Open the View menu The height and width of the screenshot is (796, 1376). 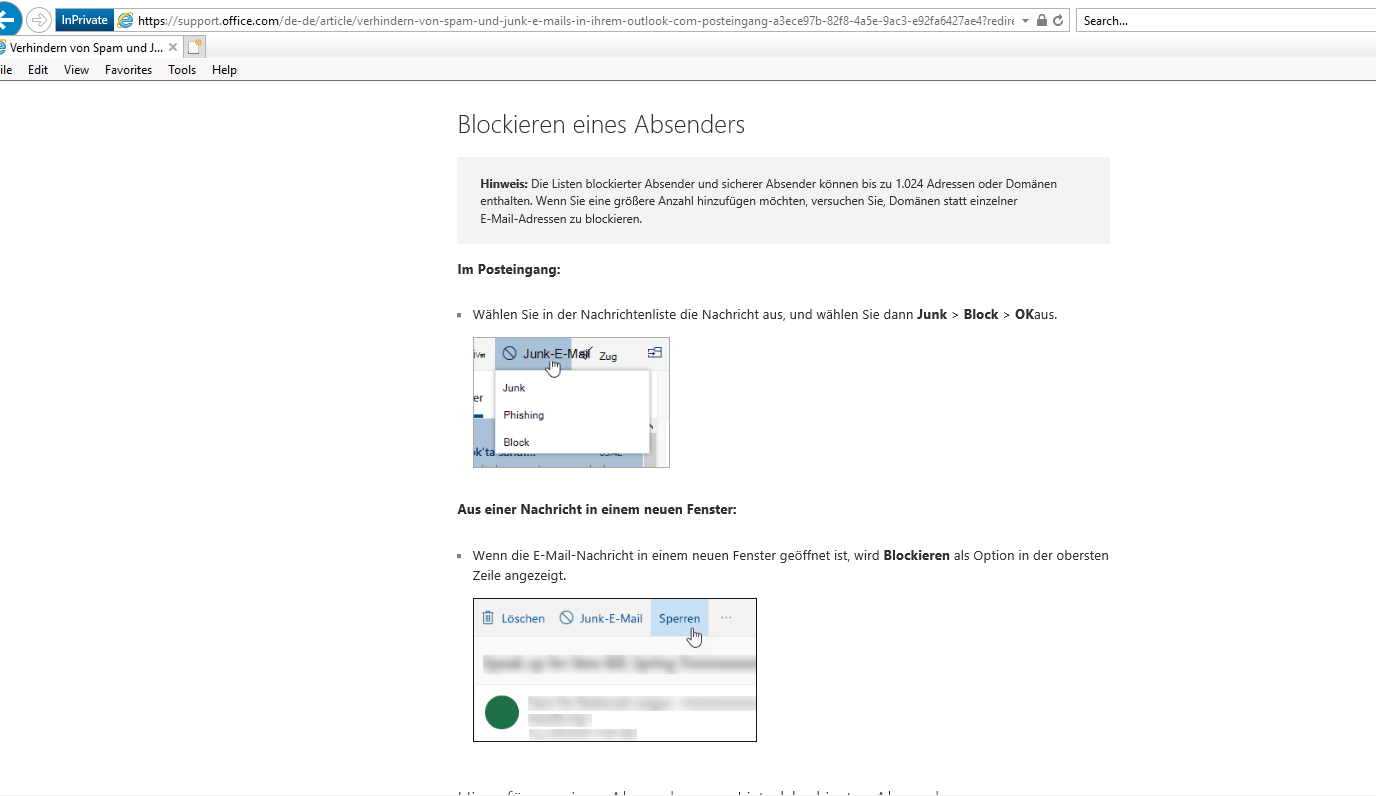pyautogui.click(x=77, y=70)
